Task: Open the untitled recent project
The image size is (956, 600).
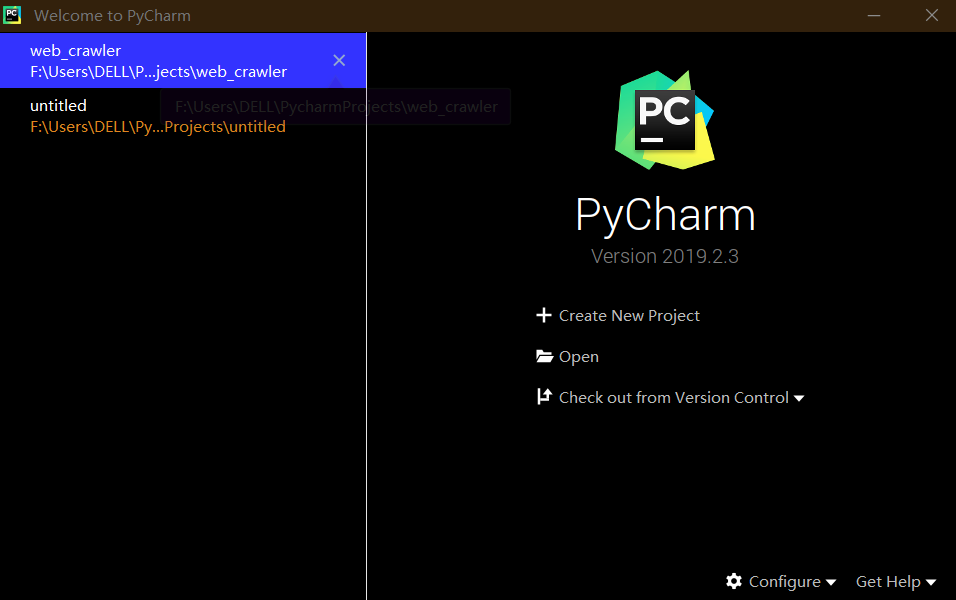Action: tap(183, 115)
